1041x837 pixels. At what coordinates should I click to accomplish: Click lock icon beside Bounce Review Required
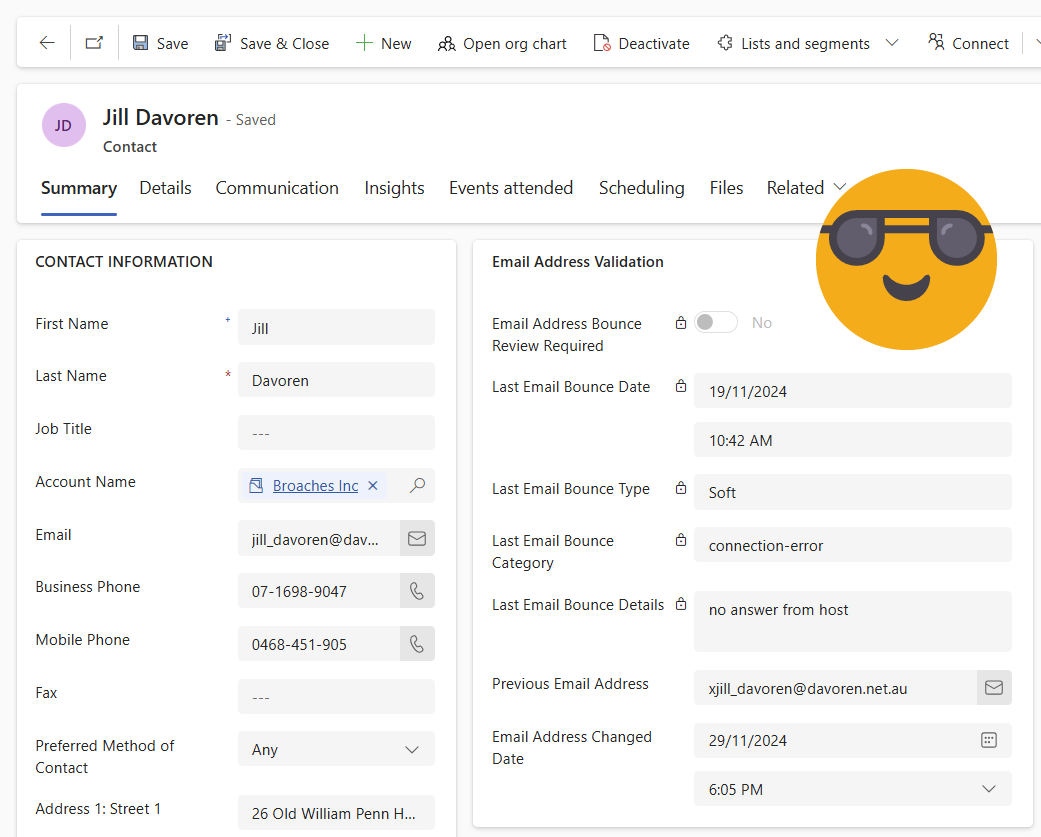pos(681,323)
